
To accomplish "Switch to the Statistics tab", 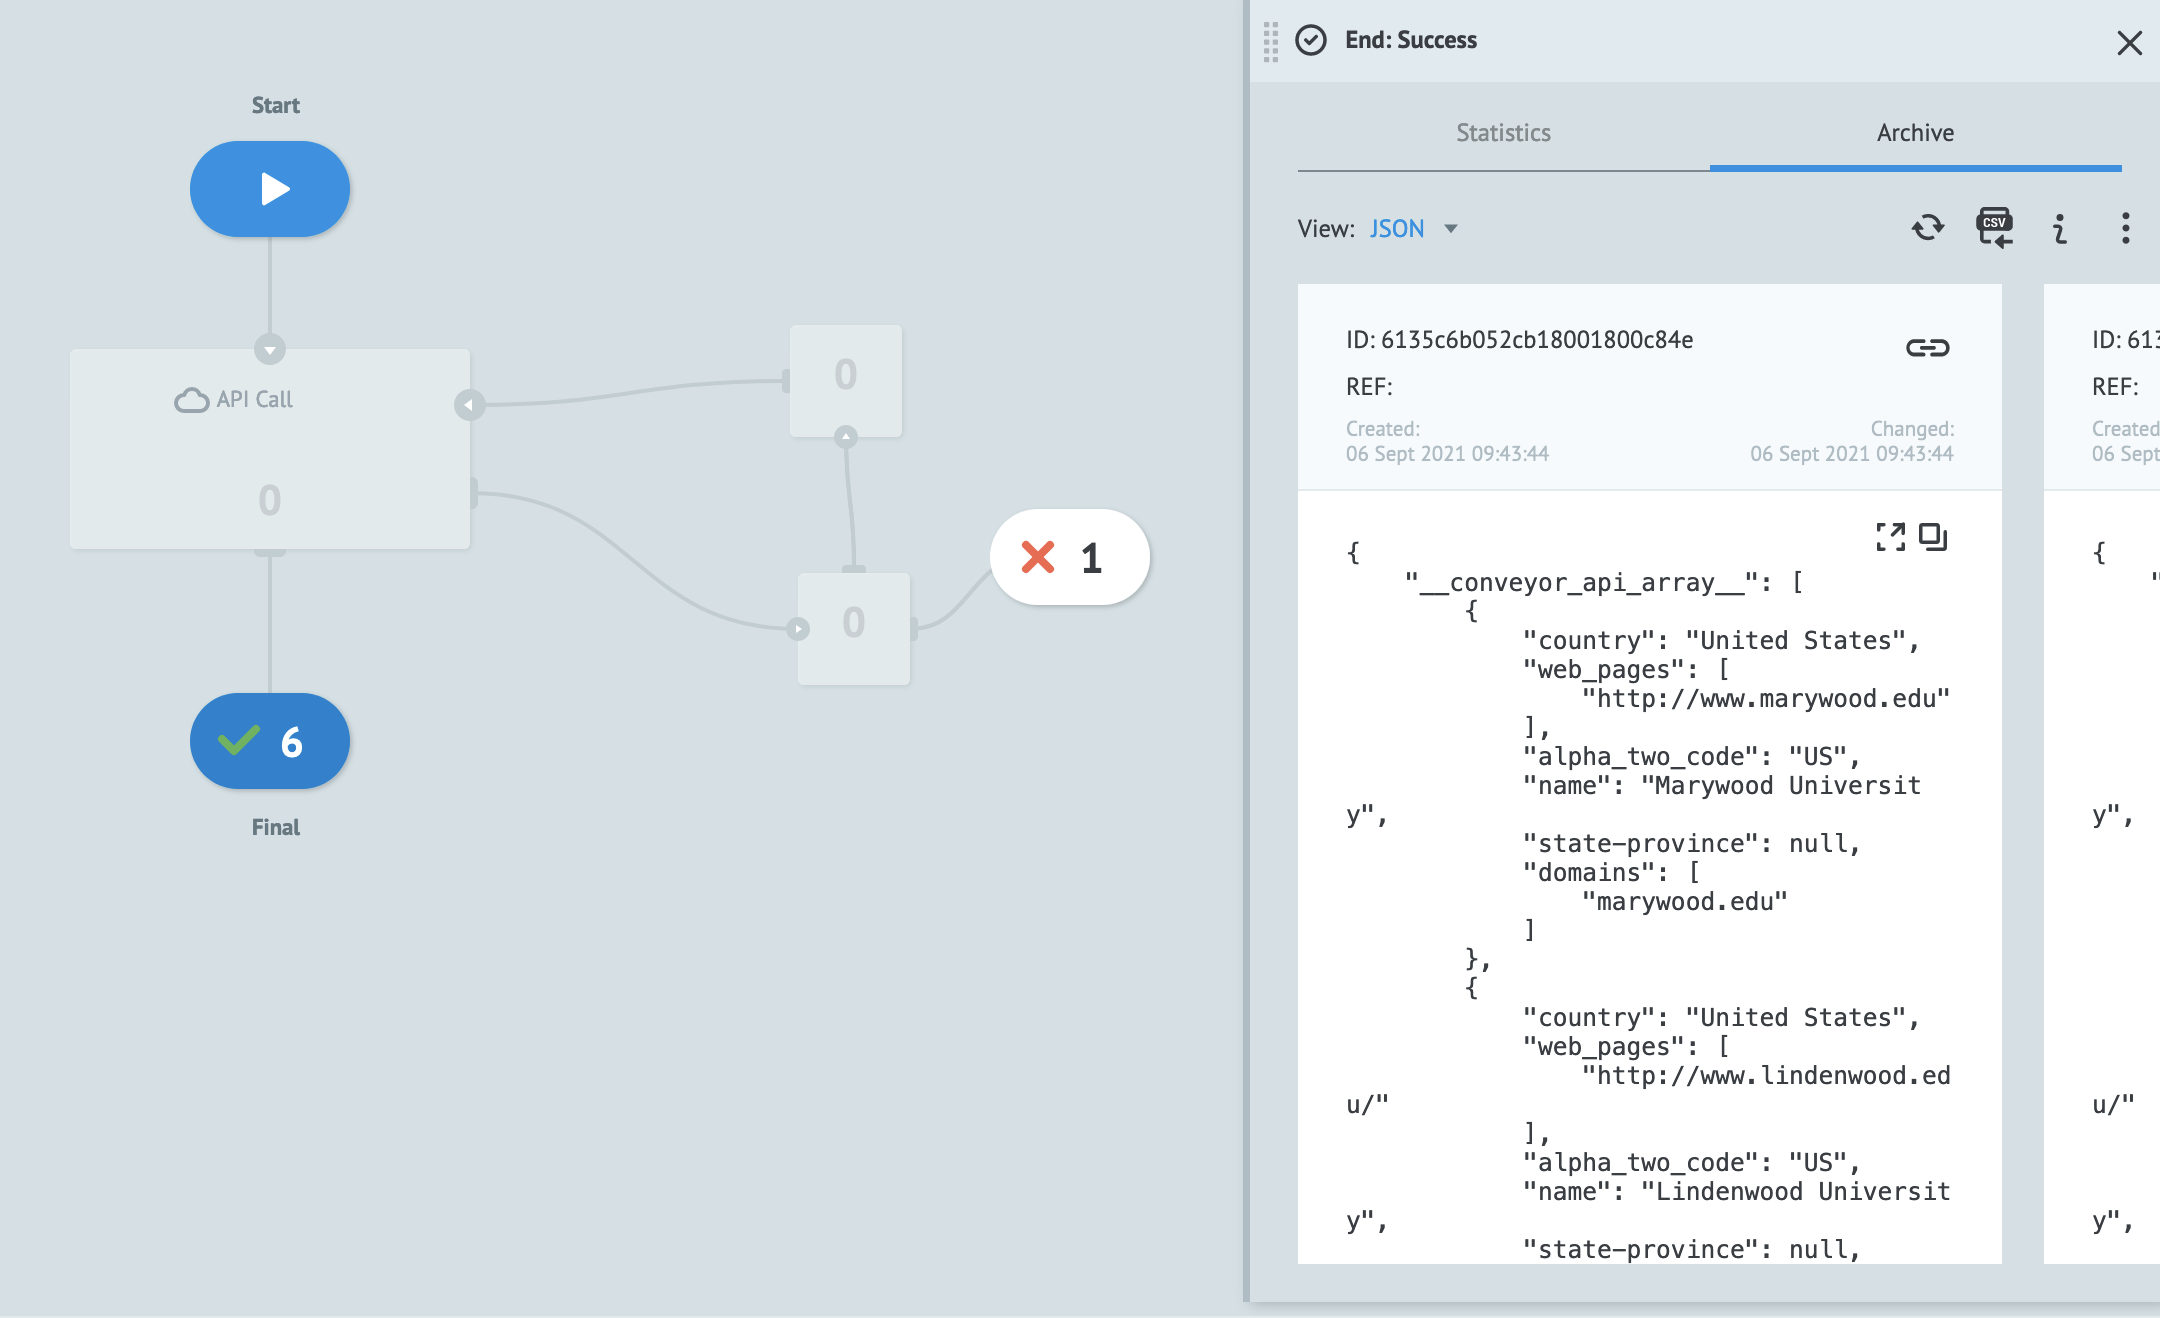I will [x=1503, y=133].
